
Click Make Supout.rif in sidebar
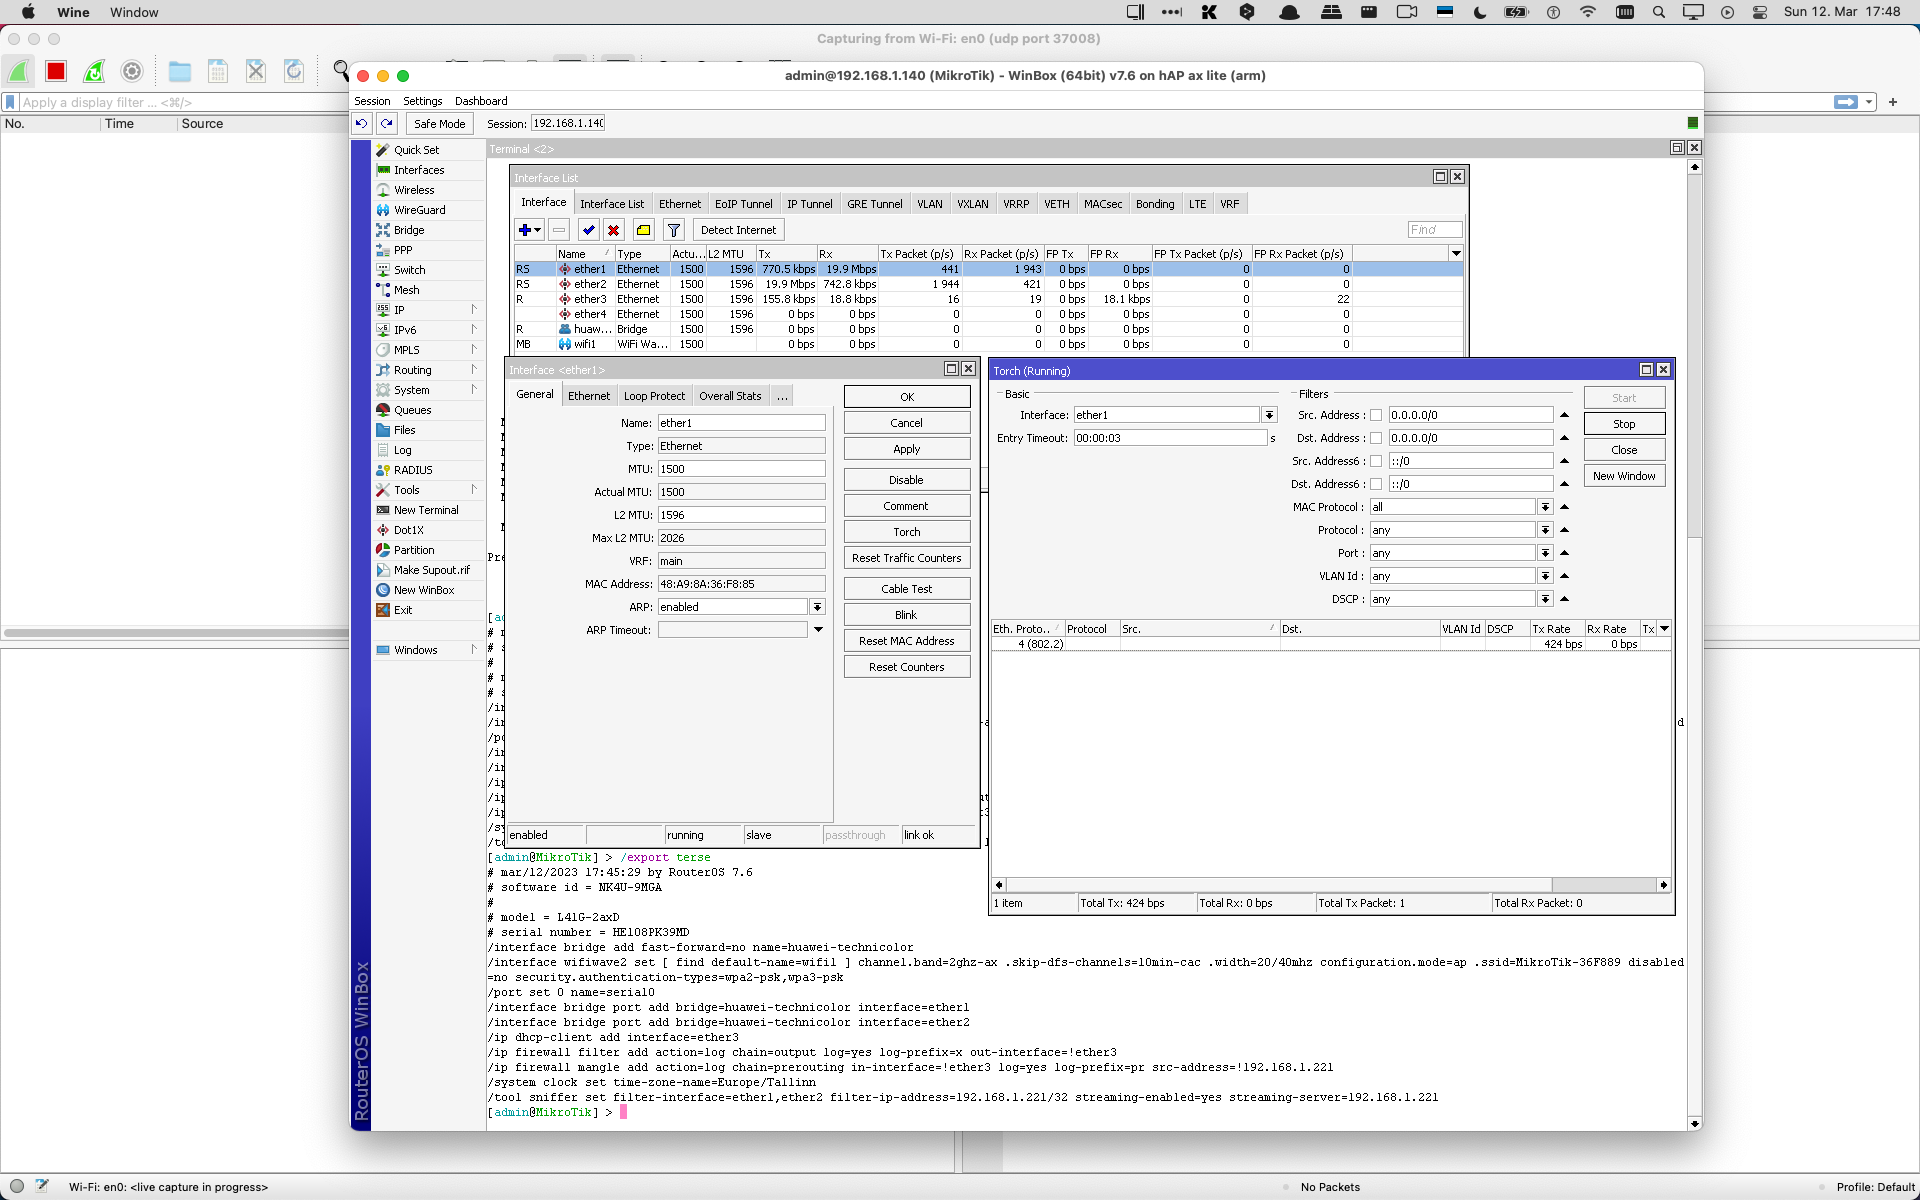click(x=431, y=570)
